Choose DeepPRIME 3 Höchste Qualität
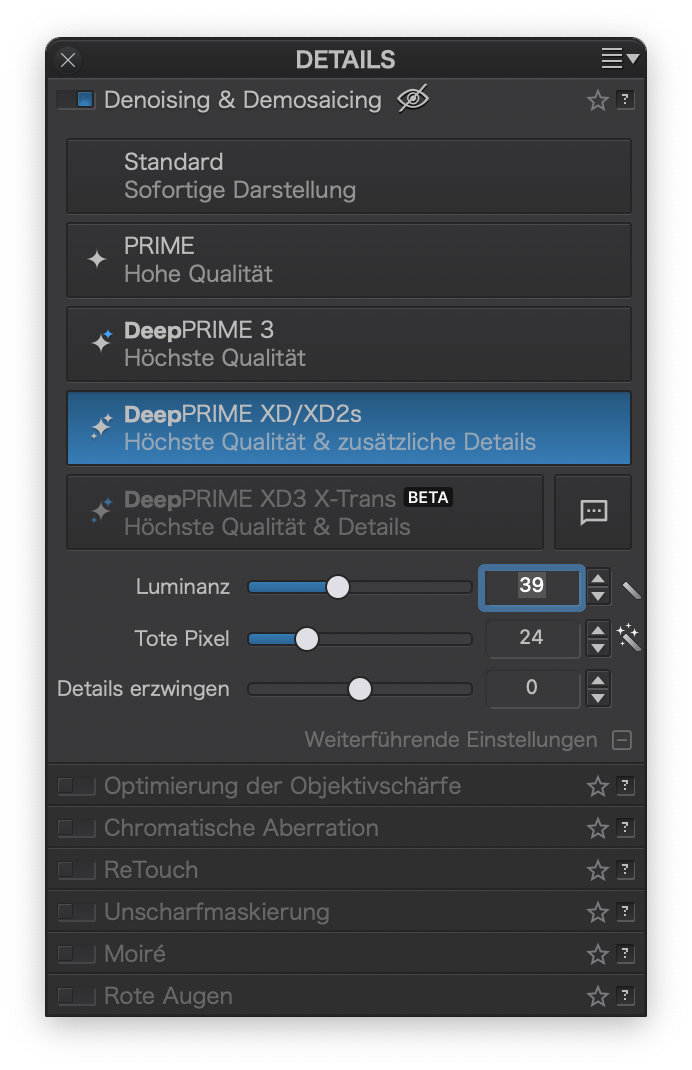692x1070 pixels. 349,344
